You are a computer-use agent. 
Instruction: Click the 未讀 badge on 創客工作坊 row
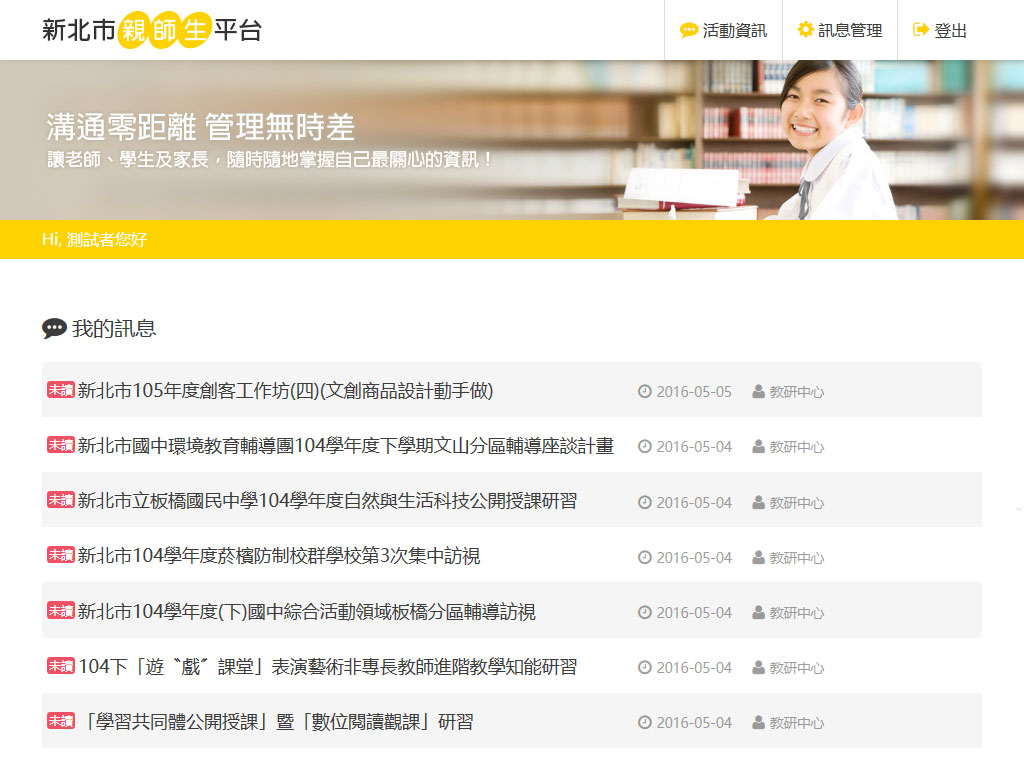pyautogui.click(x=61, y=390)
